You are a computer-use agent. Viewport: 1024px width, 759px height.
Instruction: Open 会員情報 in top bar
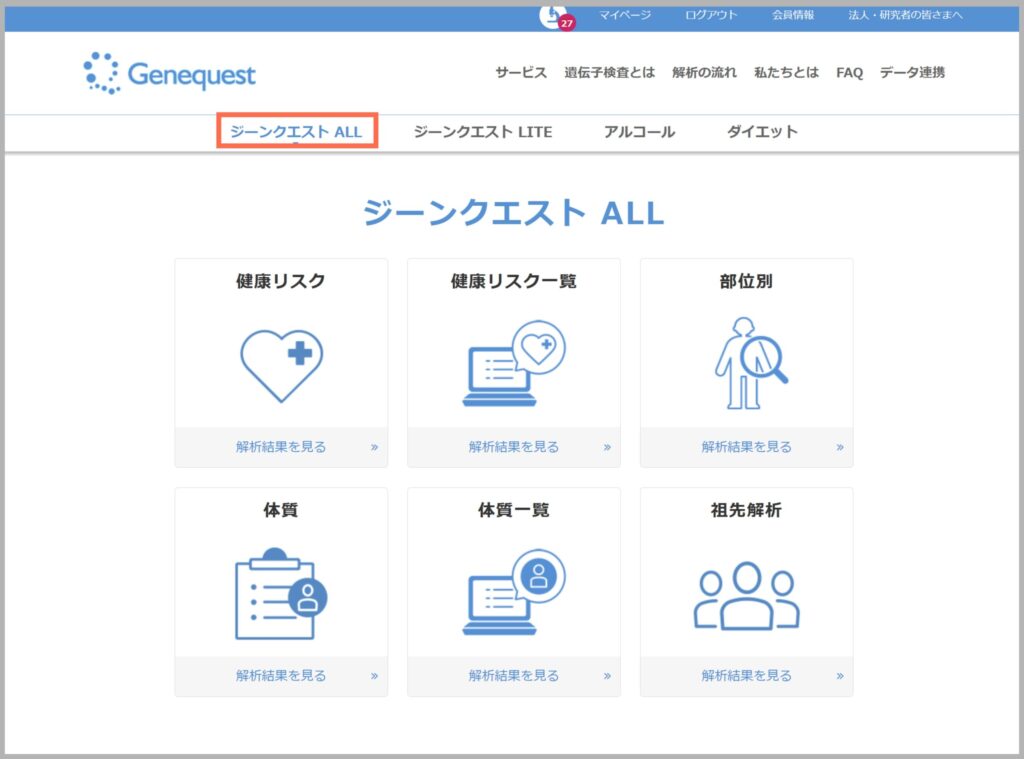coord(793,15)
